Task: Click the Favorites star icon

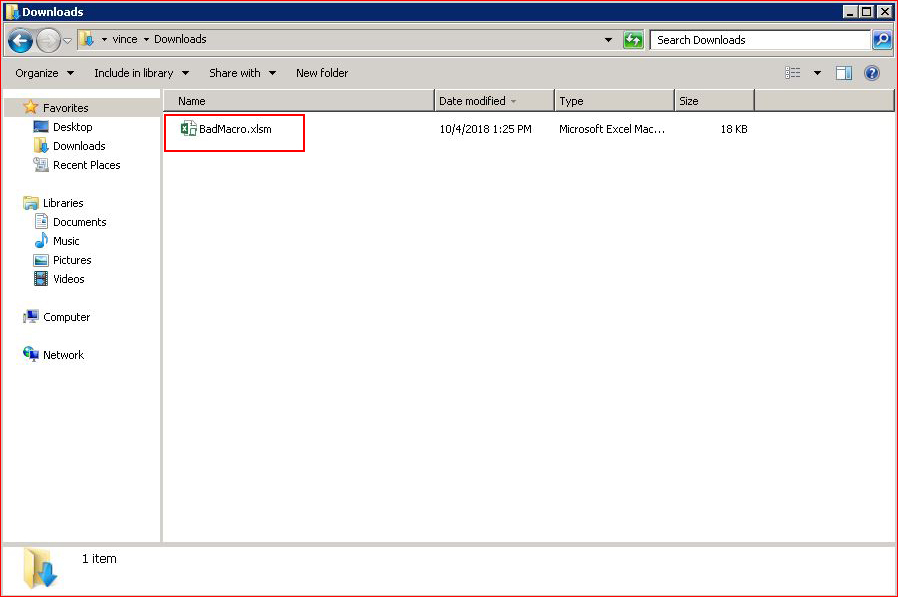Action: tap(30, 107)
